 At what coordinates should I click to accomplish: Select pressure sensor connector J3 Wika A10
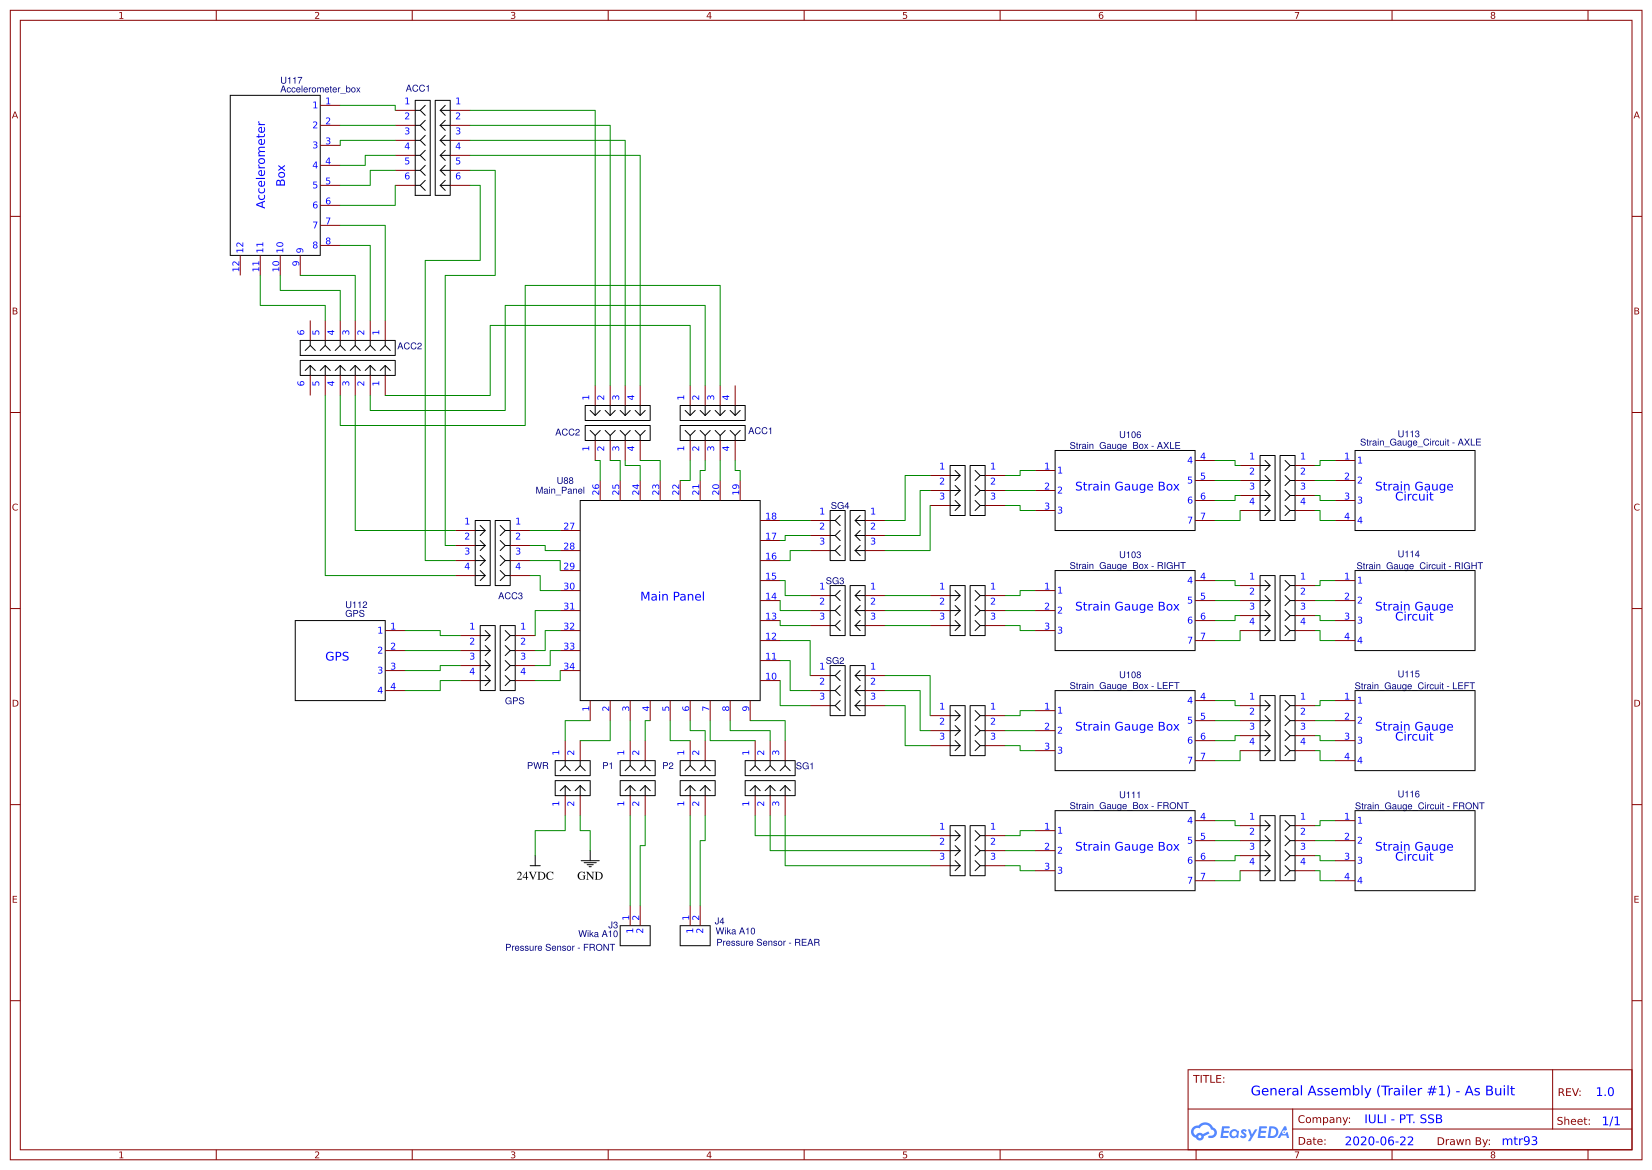click(634, 935)
